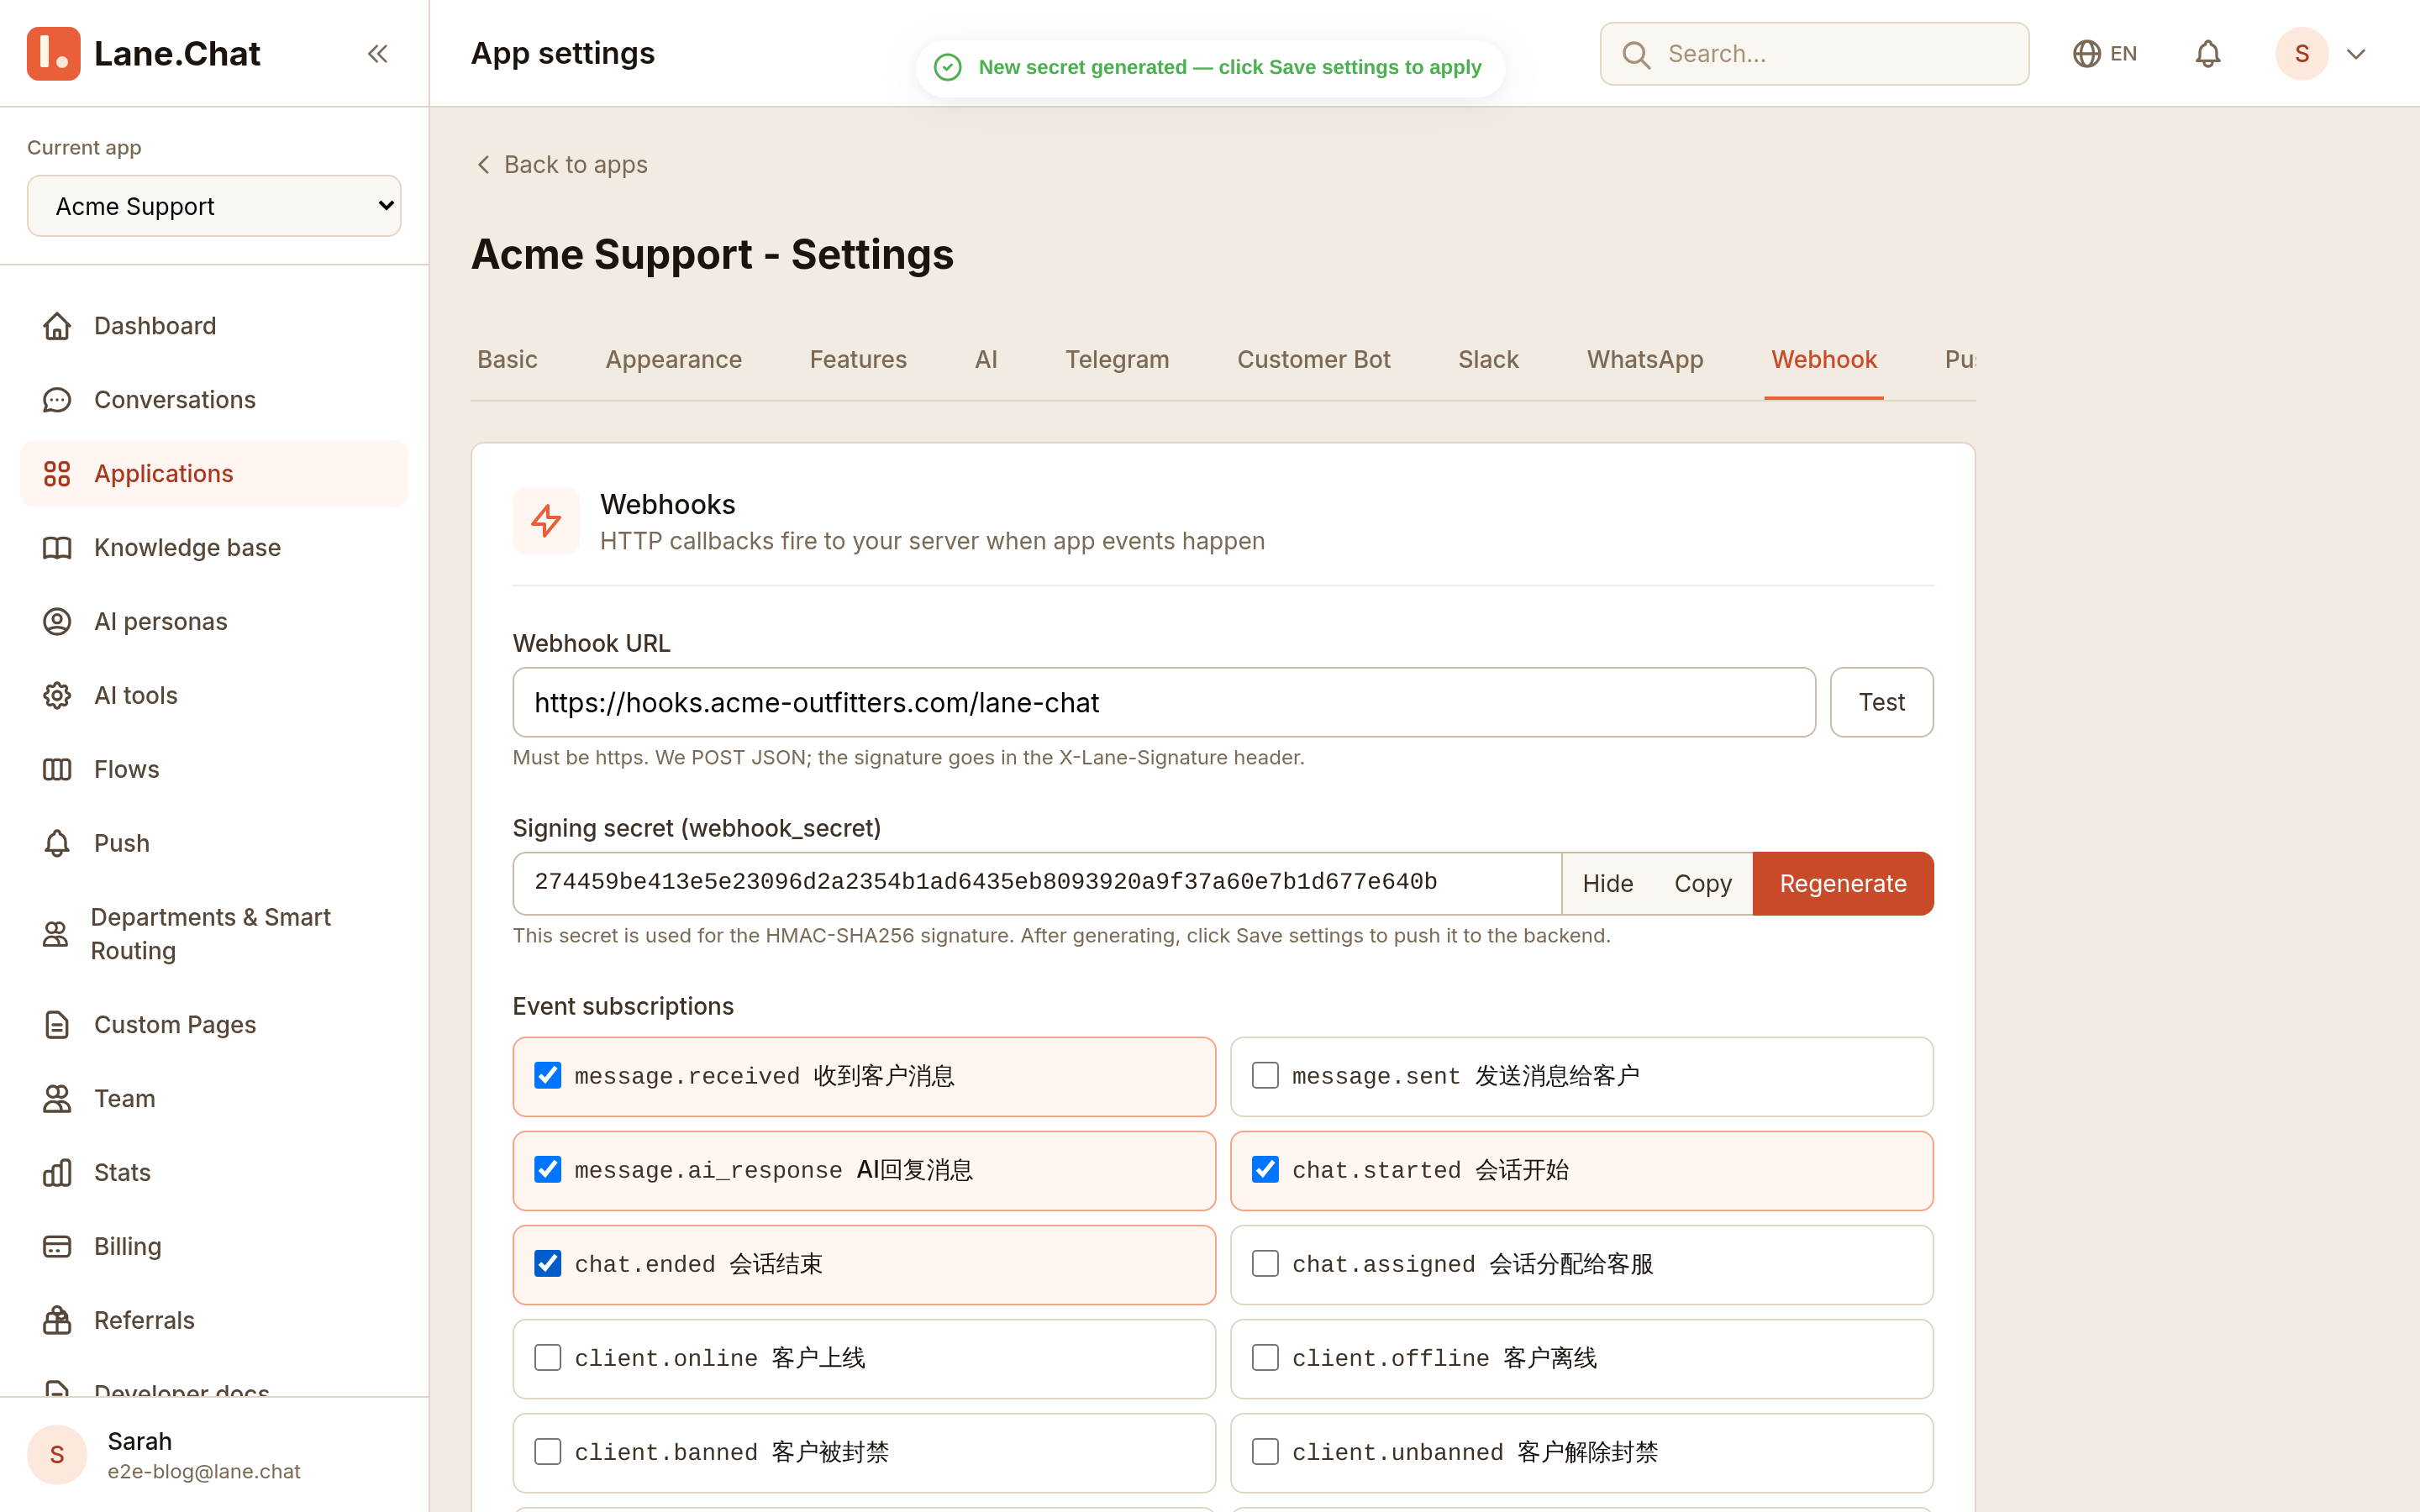Click the green check icon in toast
2420x1512 pixels.
coord(947,67)
